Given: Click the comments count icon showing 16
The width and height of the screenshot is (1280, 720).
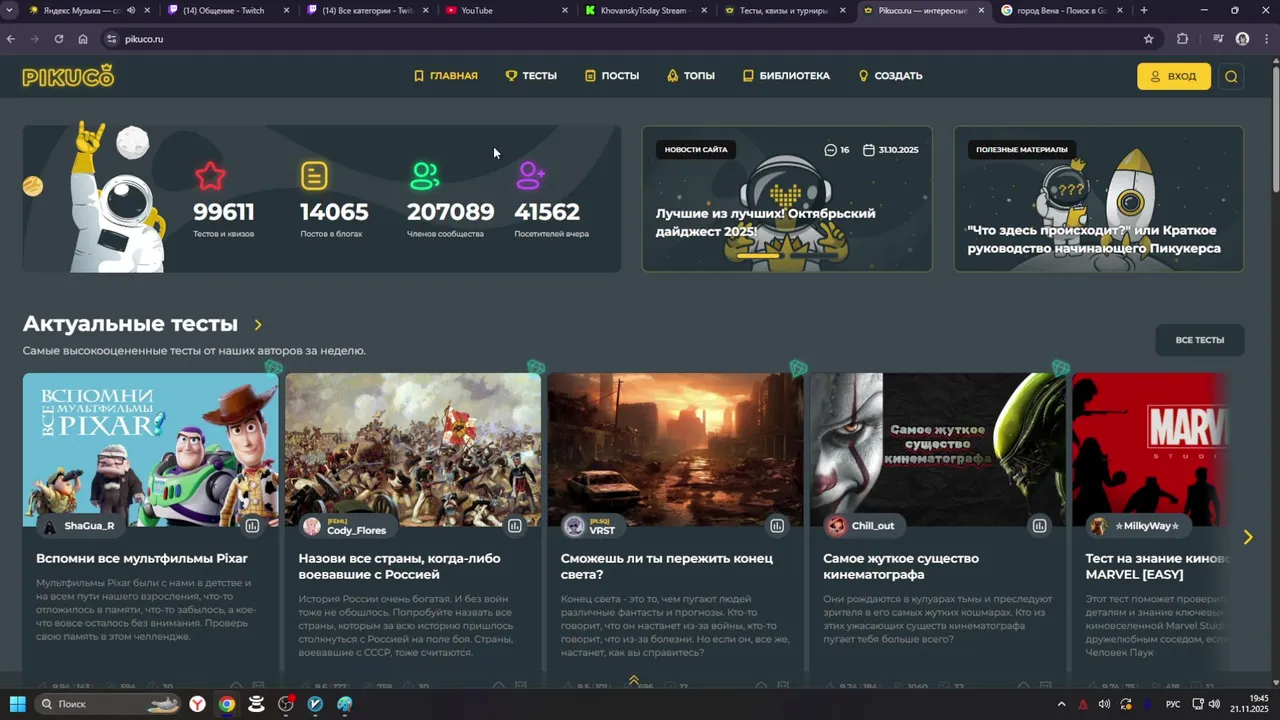Looking at the screenshot, I should tap(830, 150).
